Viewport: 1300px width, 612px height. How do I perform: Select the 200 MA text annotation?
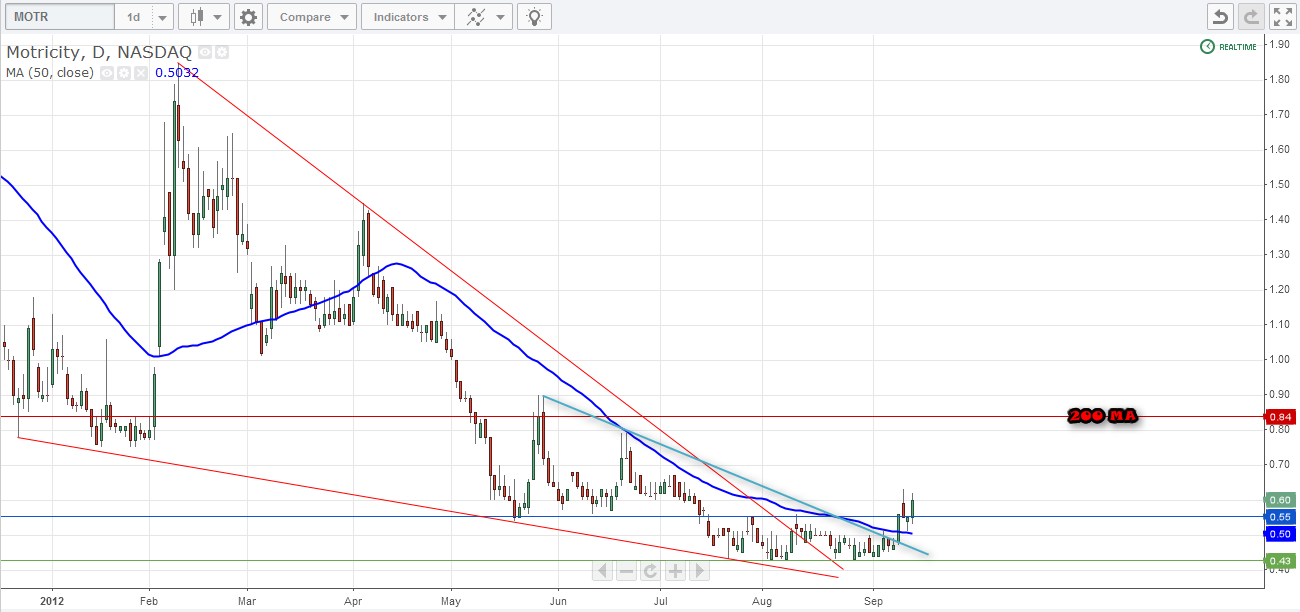click(1102, 416)
